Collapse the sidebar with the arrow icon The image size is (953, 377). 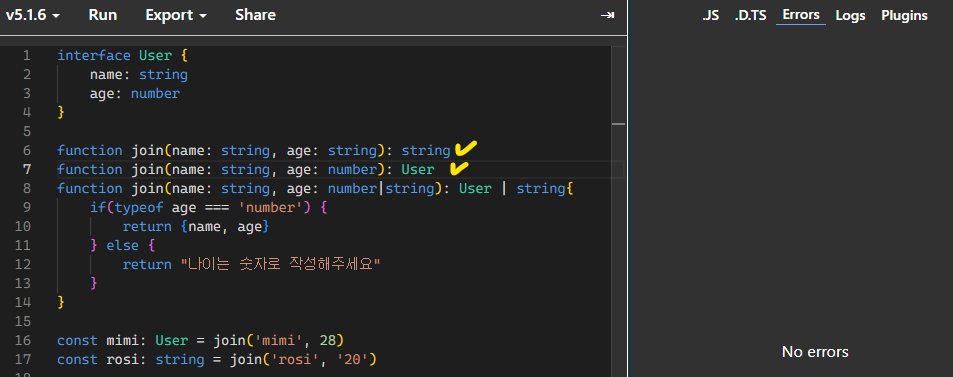(607, 15)
